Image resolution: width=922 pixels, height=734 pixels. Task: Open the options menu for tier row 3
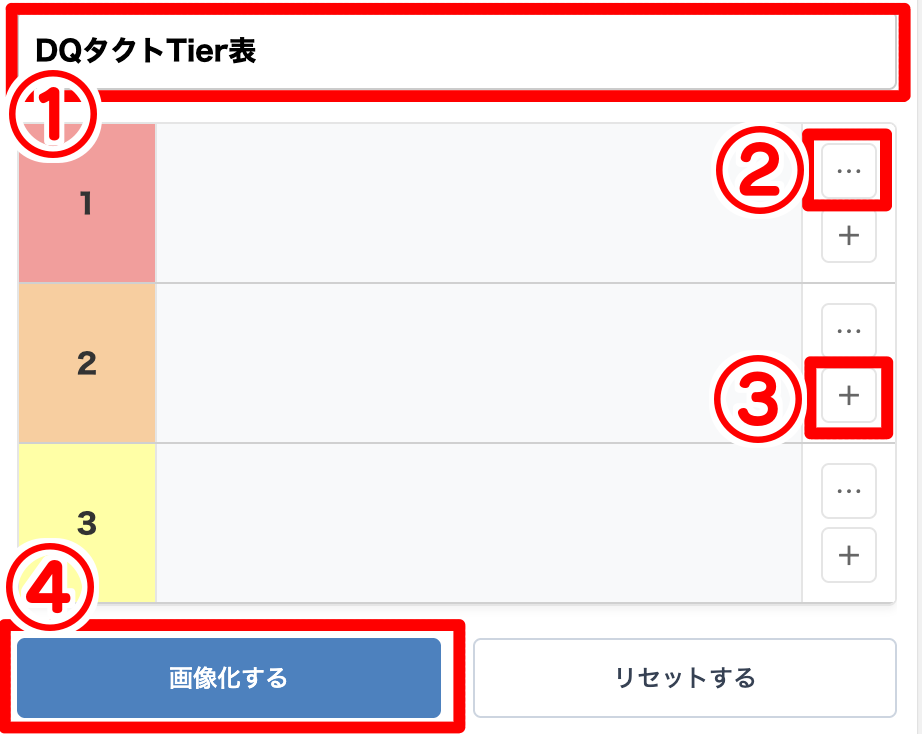pyautogui.click(x=847, y=490)
